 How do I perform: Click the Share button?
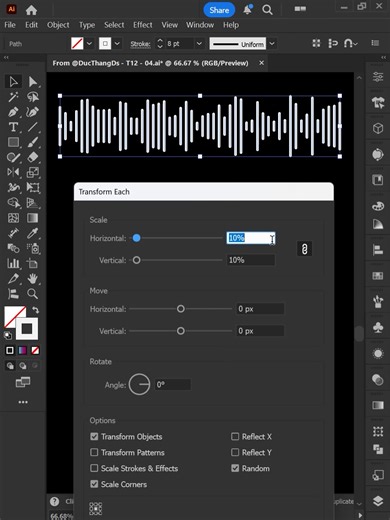(x=219, y=10)
